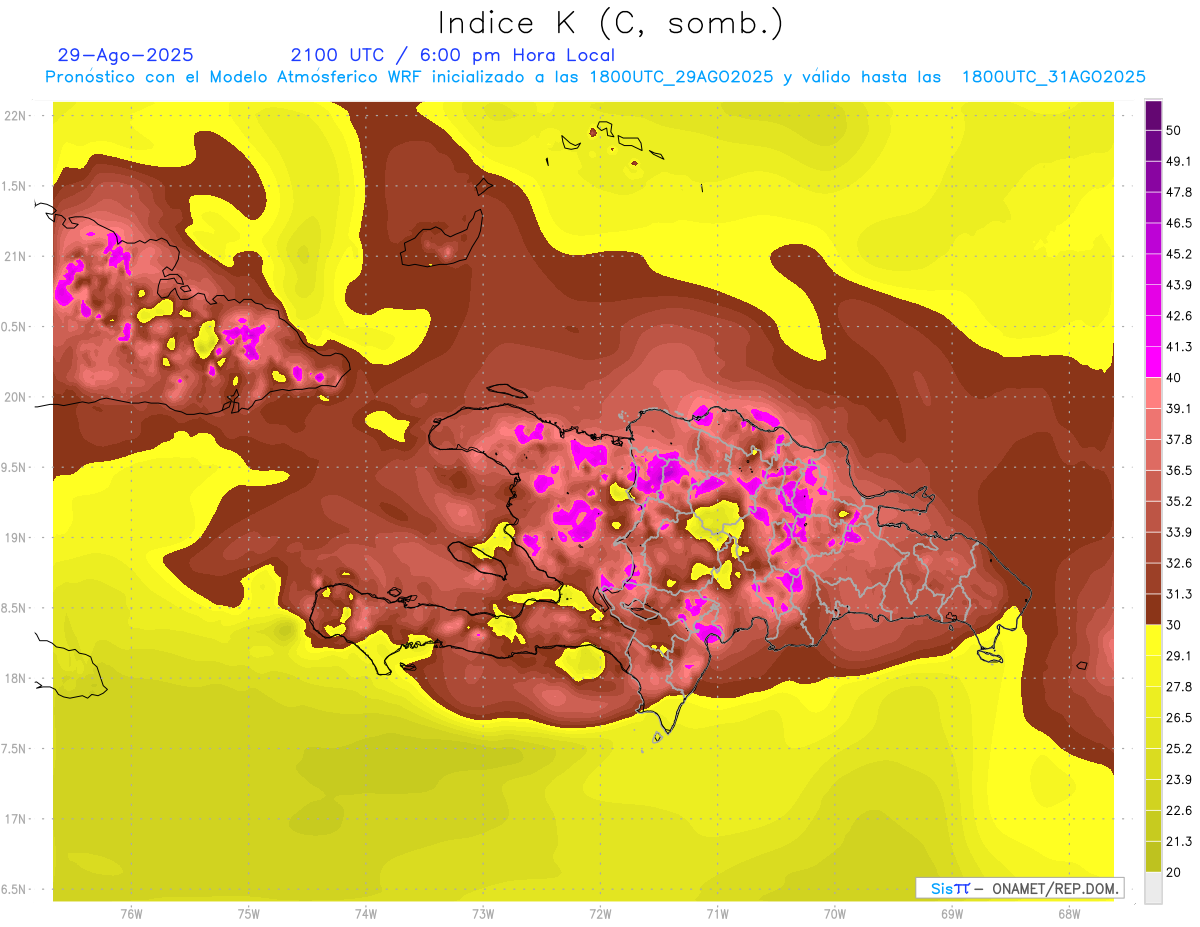Click the colorbar value '36.5'
The image size is (1200, 927).
click(1179, 470)
